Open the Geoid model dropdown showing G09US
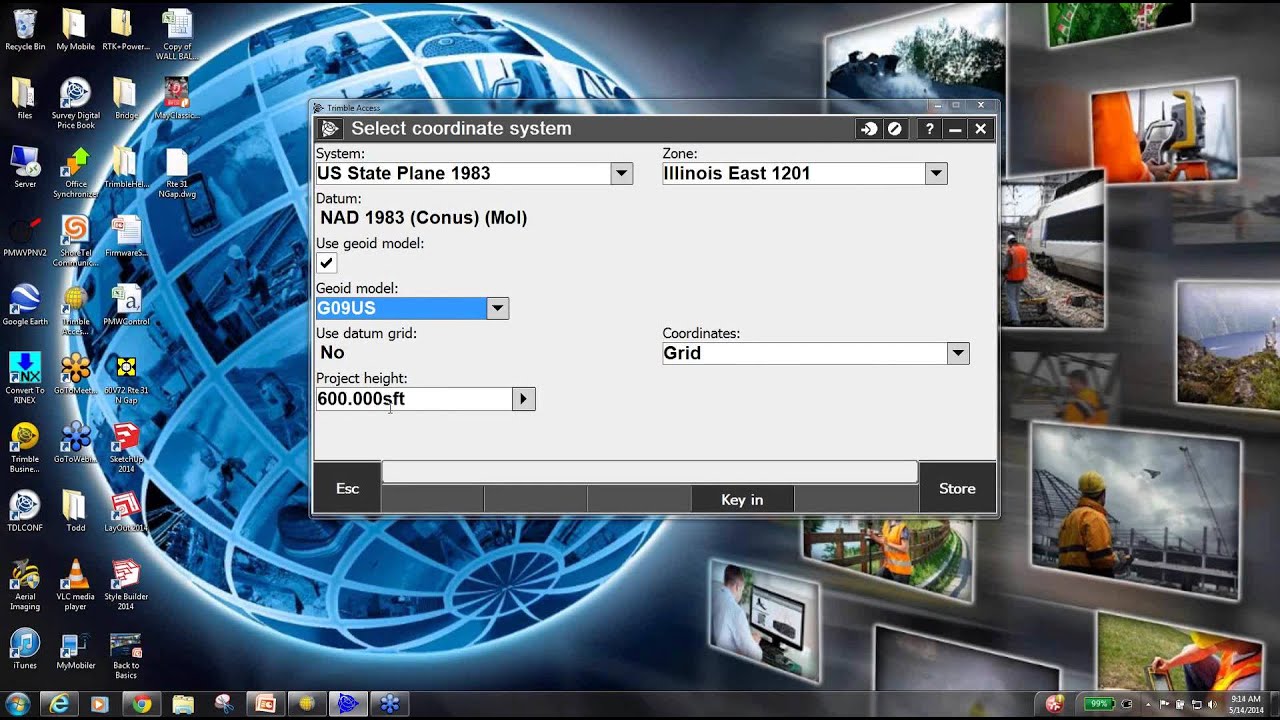 (497, 308)
